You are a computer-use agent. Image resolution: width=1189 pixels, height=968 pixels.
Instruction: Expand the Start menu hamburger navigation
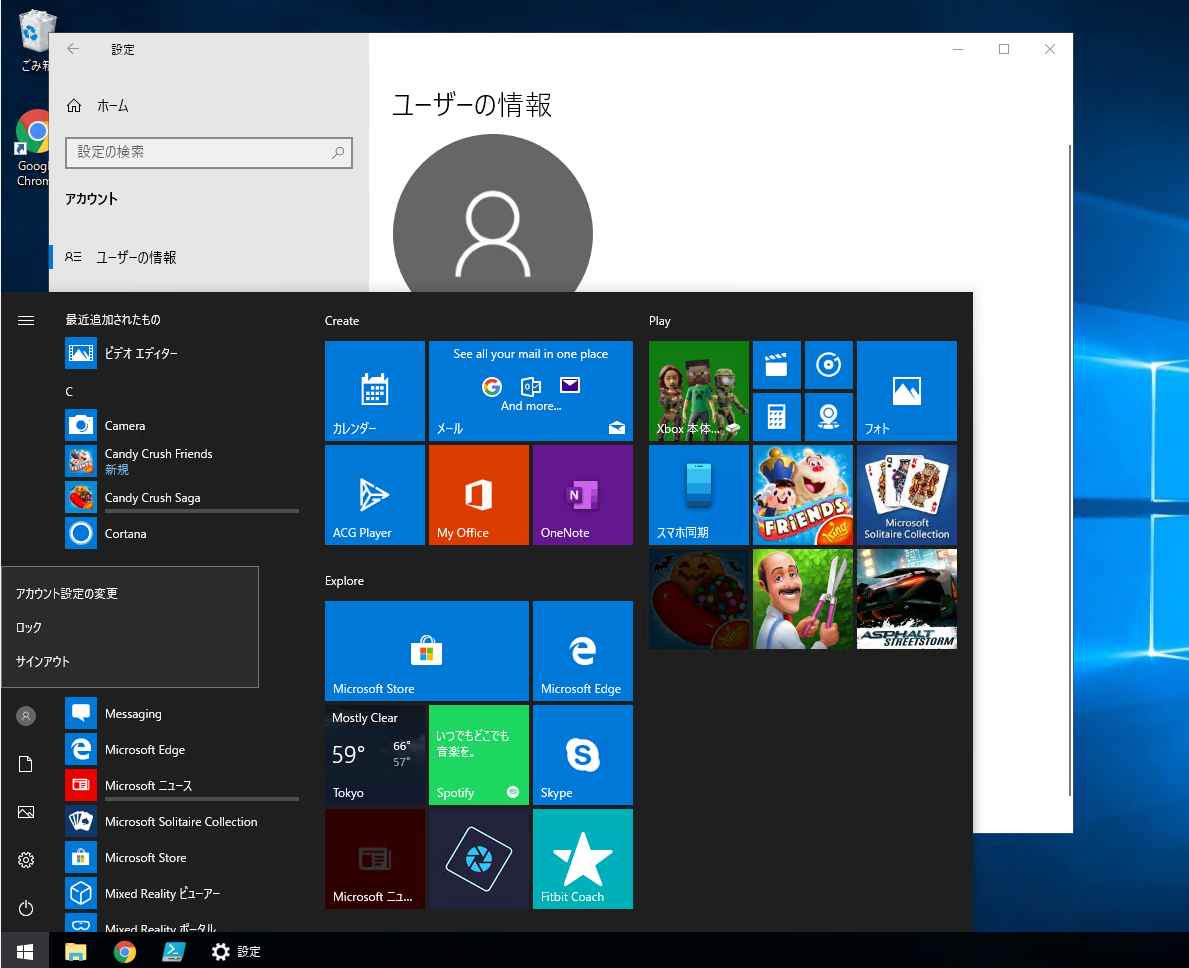tap(26, 321)
